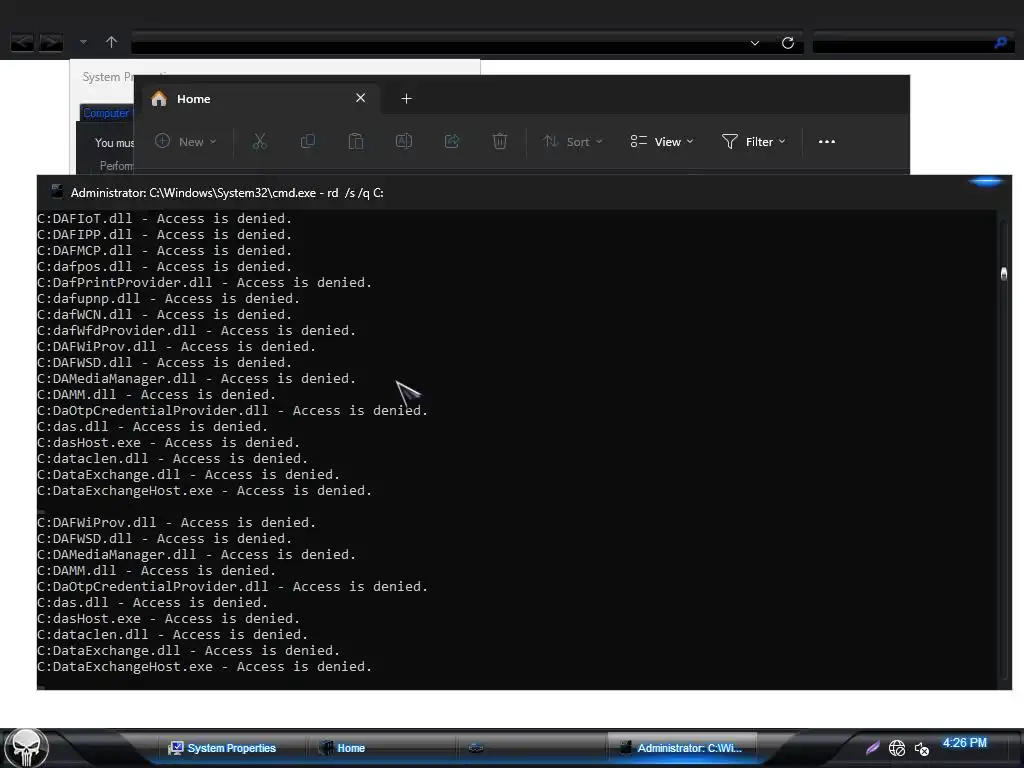
Task: Click the line 'C:dafWfdProvider.dll - Access is denied.'
Action: click(197, 330)
